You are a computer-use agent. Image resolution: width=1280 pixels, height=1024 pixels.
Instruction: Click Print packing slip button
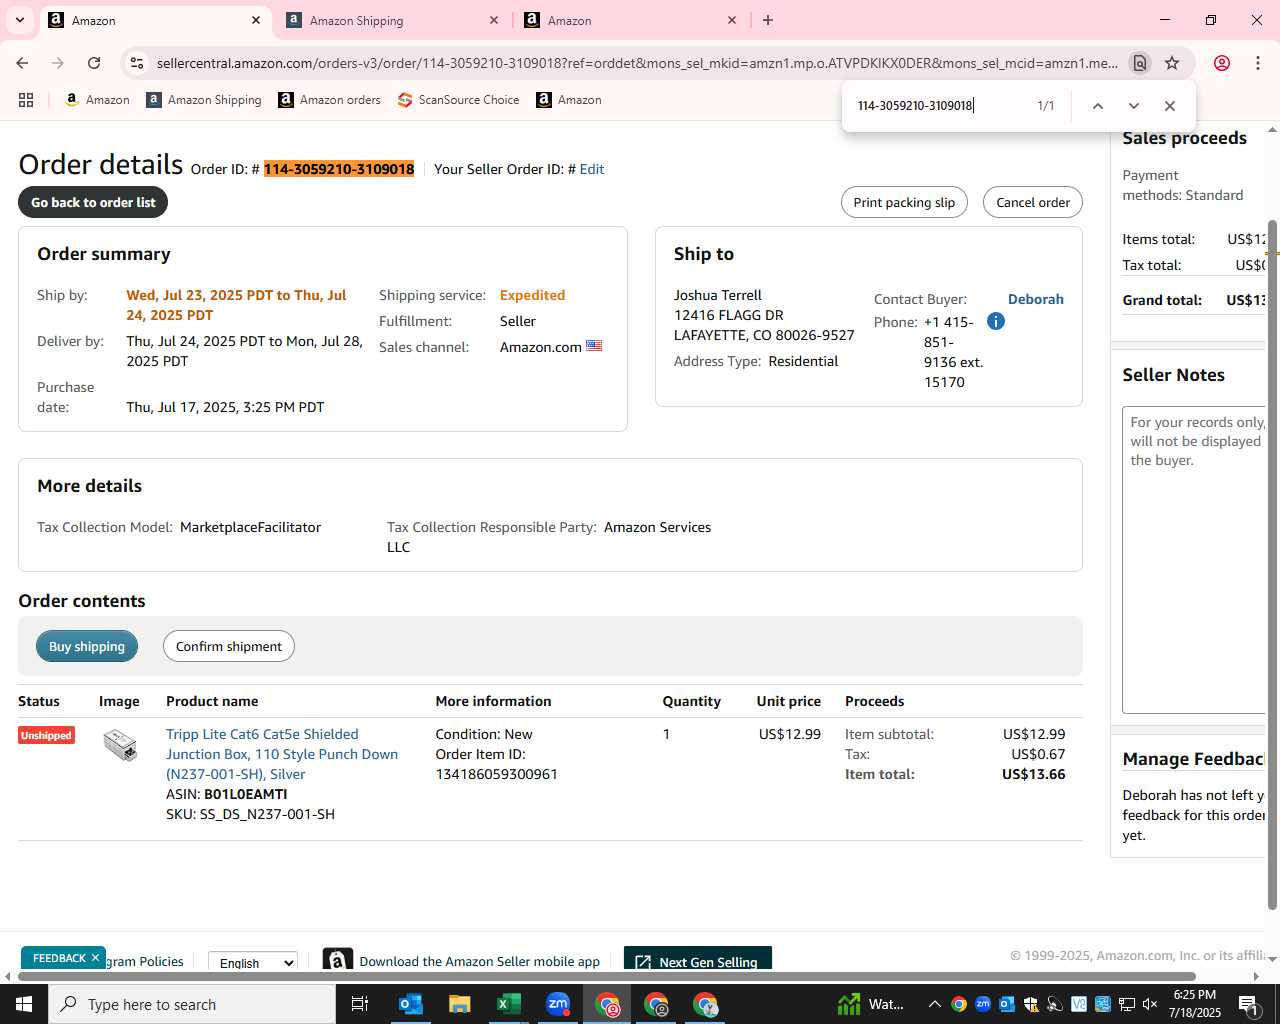pyautogui.click(x=904, y=202)
